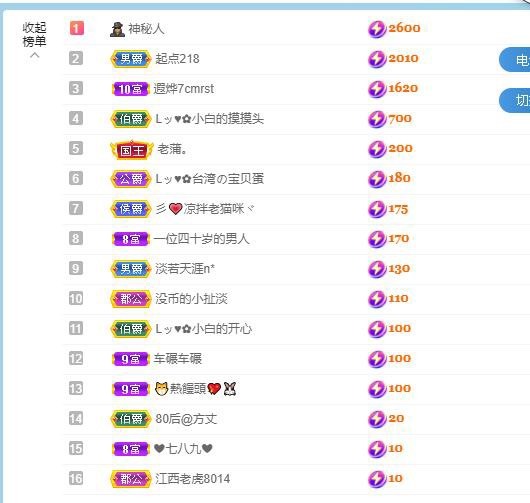Select user 江西老虎8014

point(192,479)
